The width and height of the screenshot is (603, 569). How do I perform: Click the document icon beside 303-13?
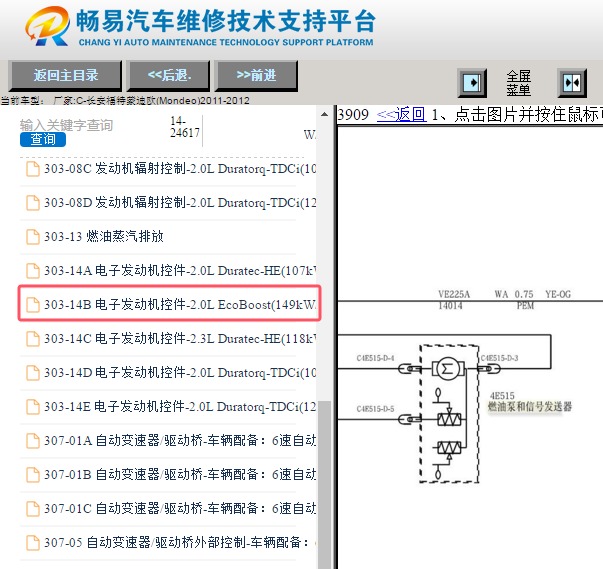click(33, 237)
